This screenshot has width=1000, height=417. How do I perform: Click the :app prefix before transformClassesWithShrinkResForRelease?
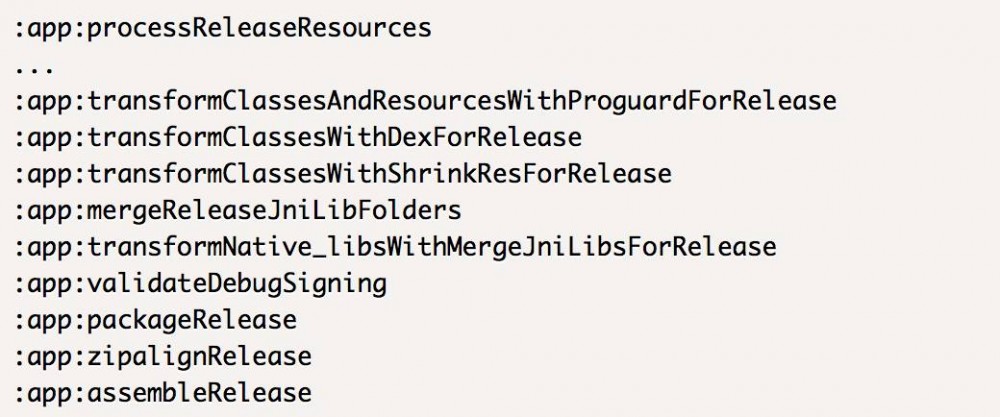pos(47,173)
